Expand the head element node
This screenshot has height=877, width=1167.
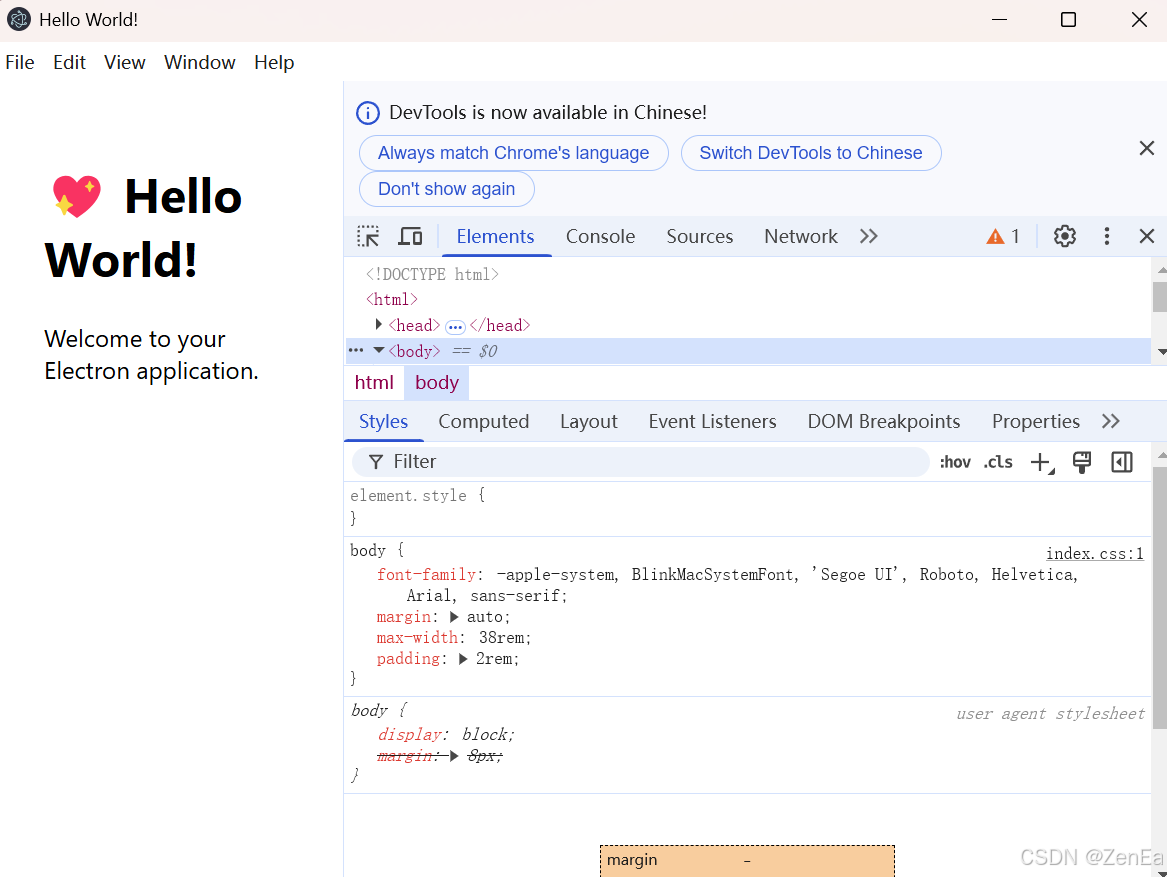[x=379, y=325]
